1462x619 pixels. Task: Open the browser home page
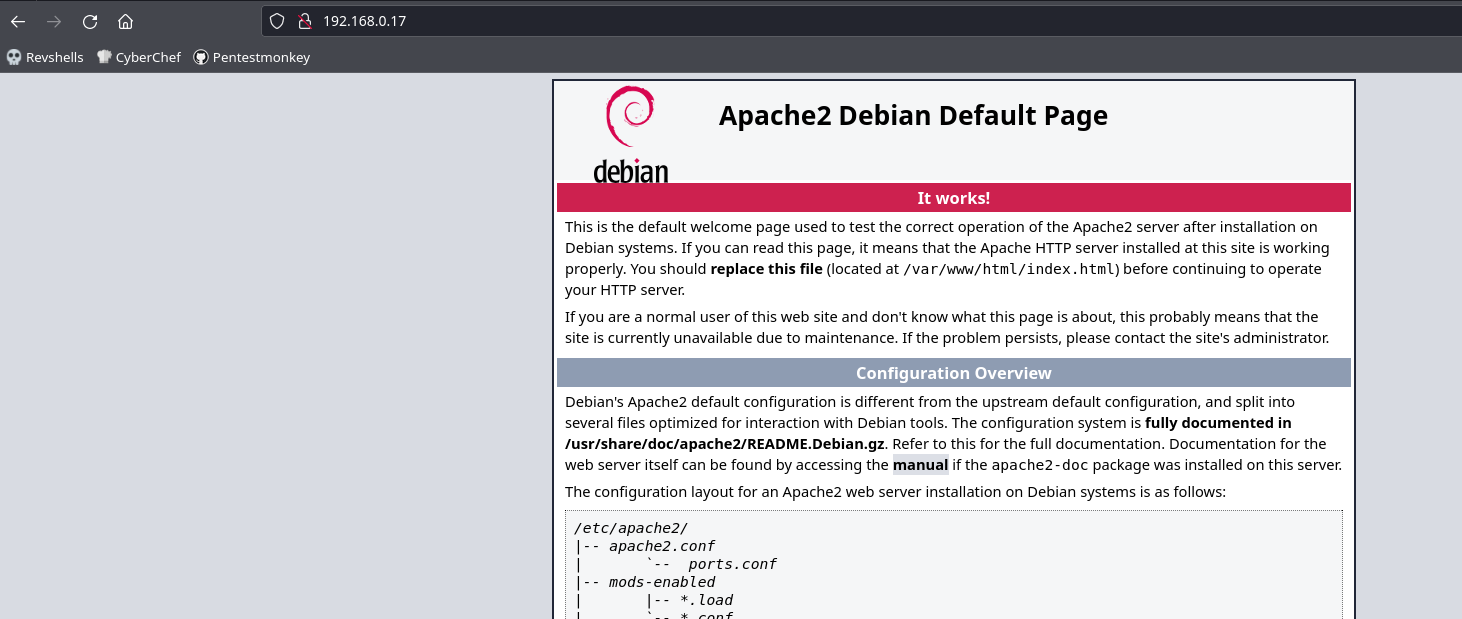[x=125, y=21]
